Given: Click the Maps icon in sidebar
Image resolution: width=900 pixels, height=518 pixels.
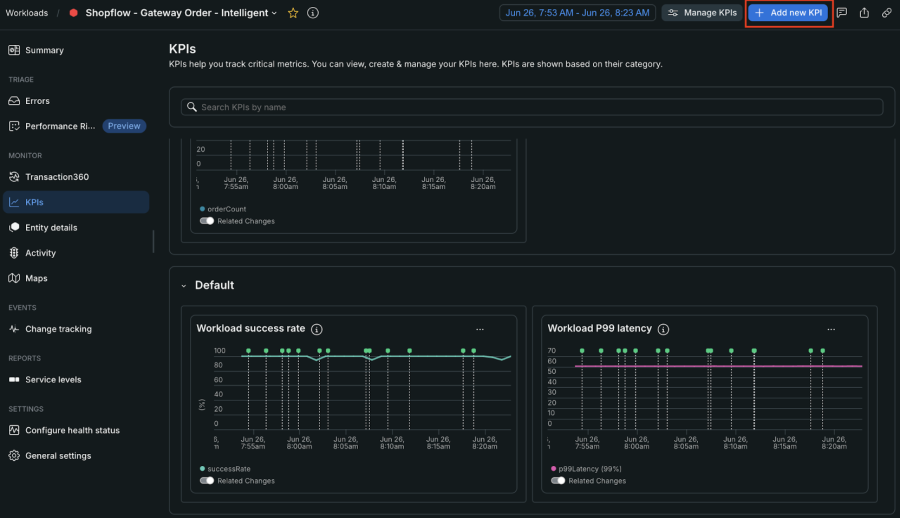Looking at the screenshot, I should [14, 278].
